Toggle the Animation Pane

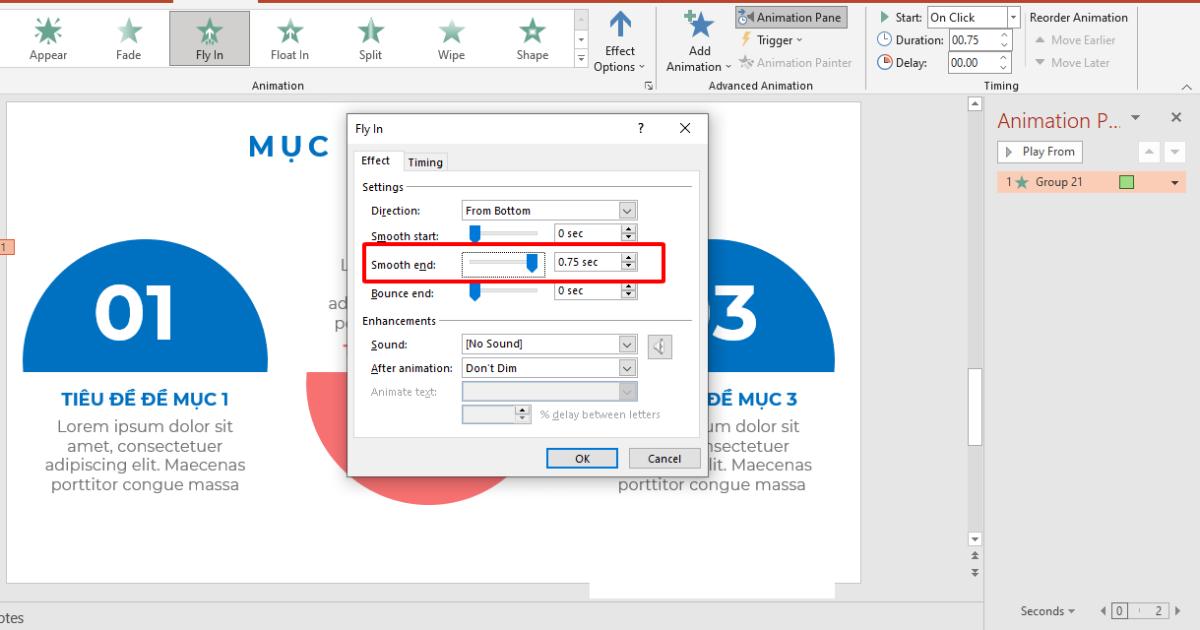(791, 17)
